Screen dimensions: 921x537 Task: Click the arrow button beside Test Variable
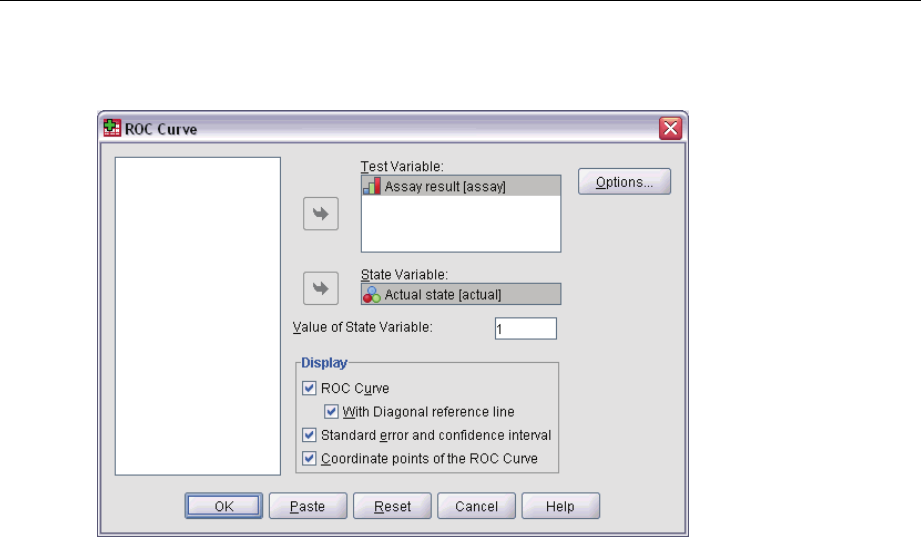pyautogui.click(x=321, y=213)
